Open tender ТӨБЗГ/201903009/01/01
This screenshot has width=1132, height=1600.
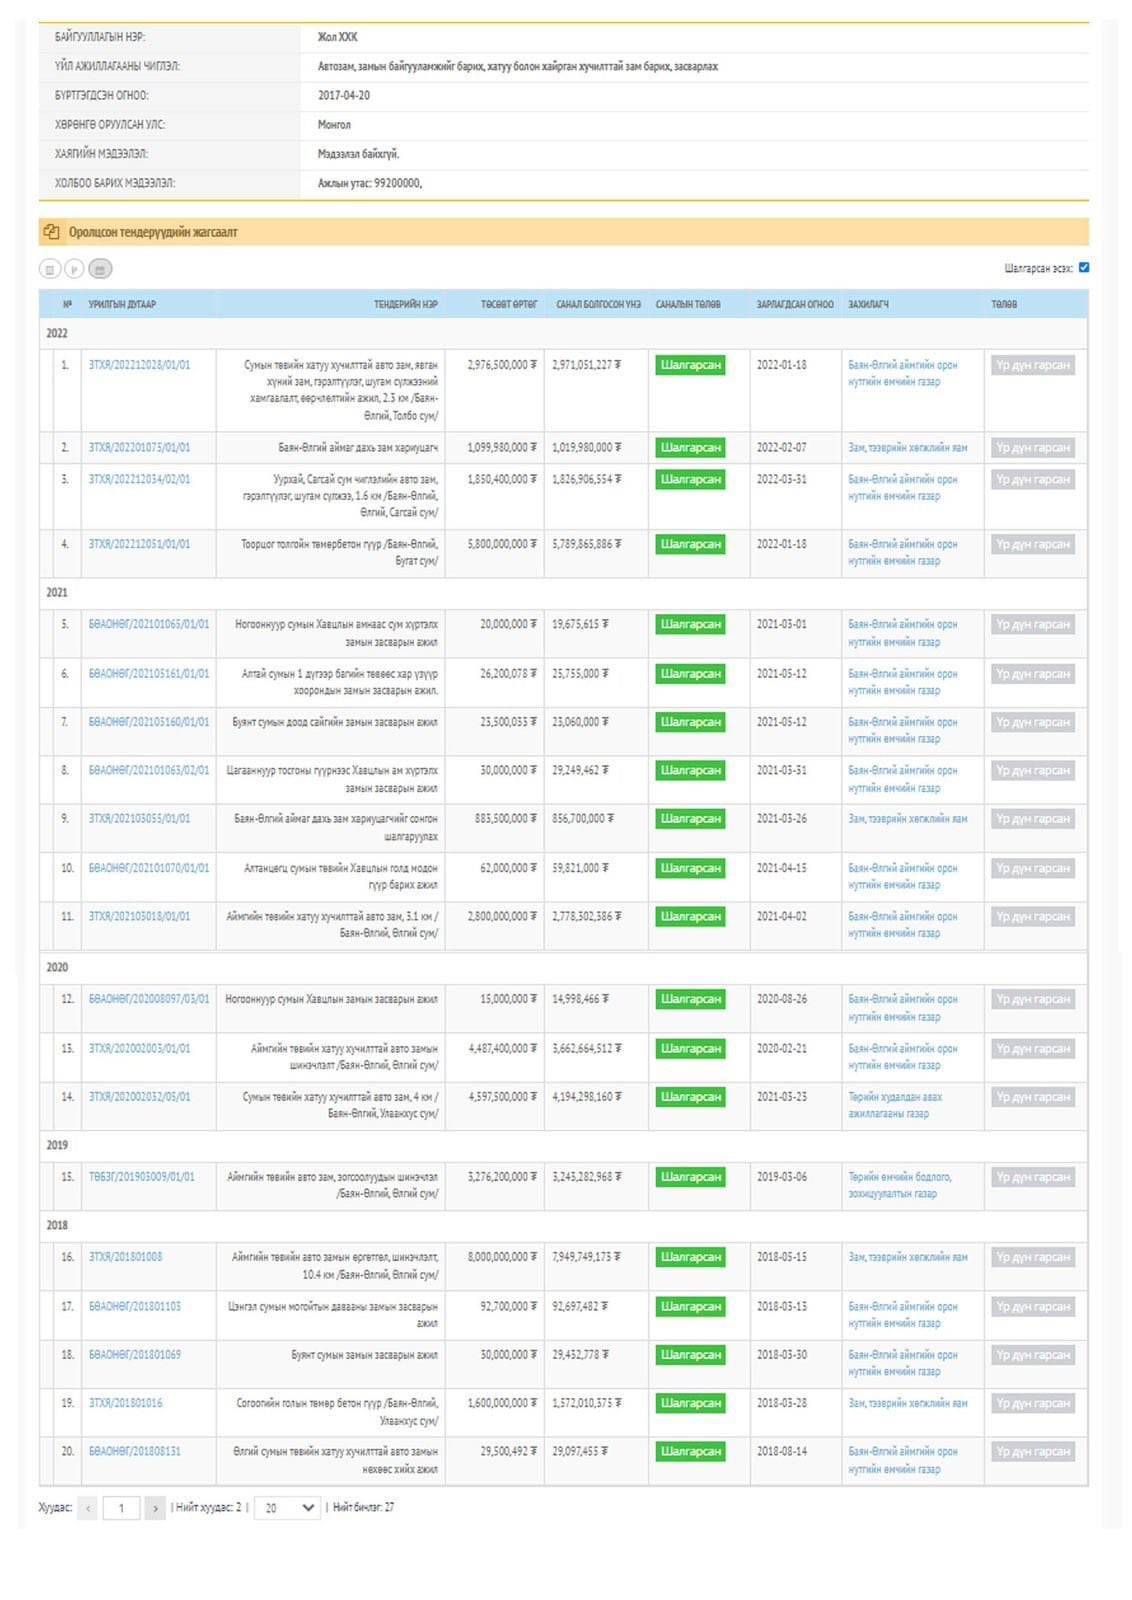coord(142,1177)
